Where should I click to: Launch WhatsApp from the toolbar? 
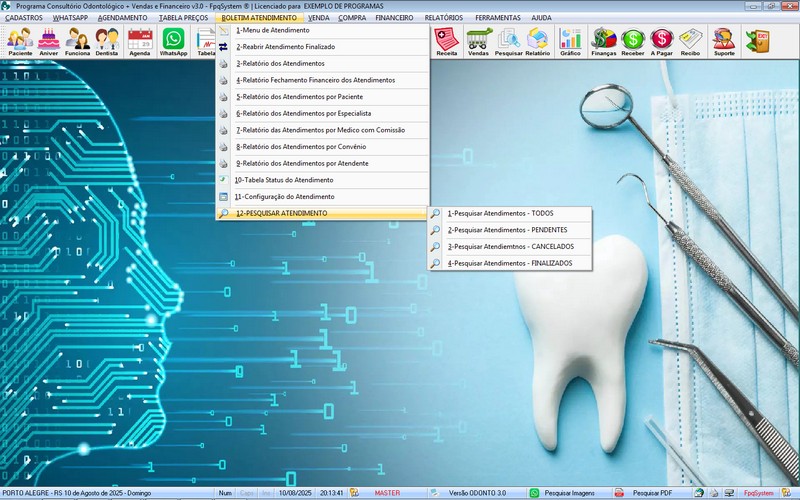[x=174, y=41]
